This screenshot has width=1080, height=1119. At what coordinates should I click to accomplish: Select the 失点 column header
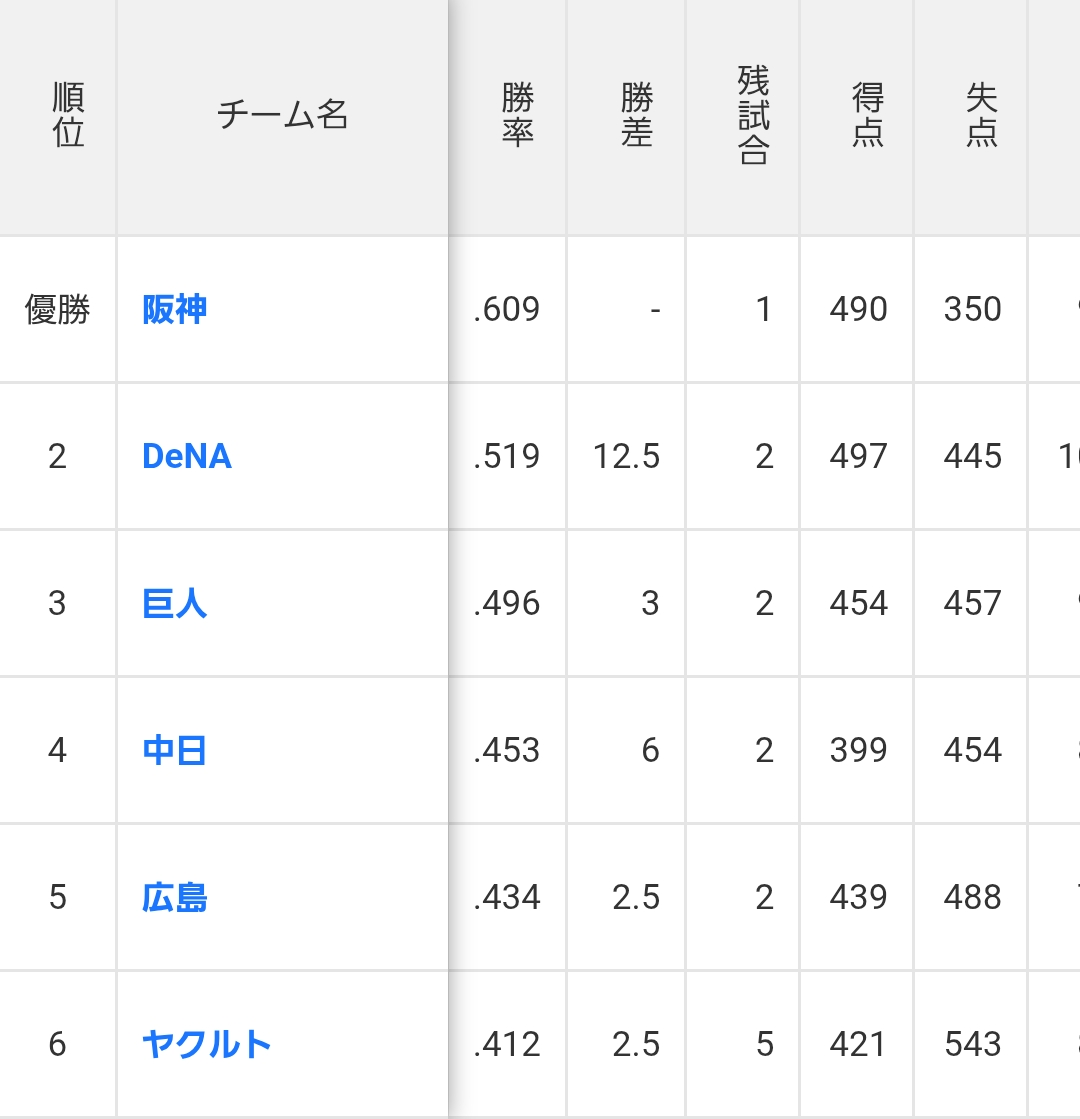coord(981,116)
